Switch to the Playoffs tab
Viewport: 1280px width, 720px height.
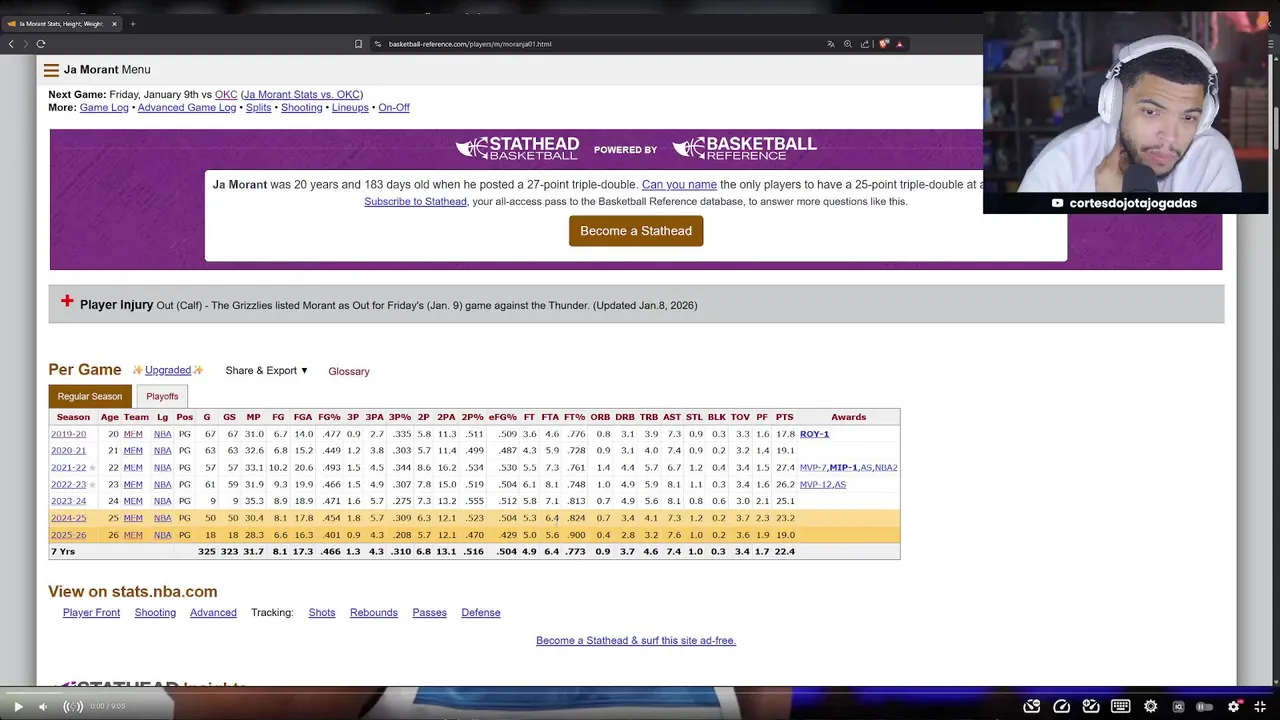point(162,397)
